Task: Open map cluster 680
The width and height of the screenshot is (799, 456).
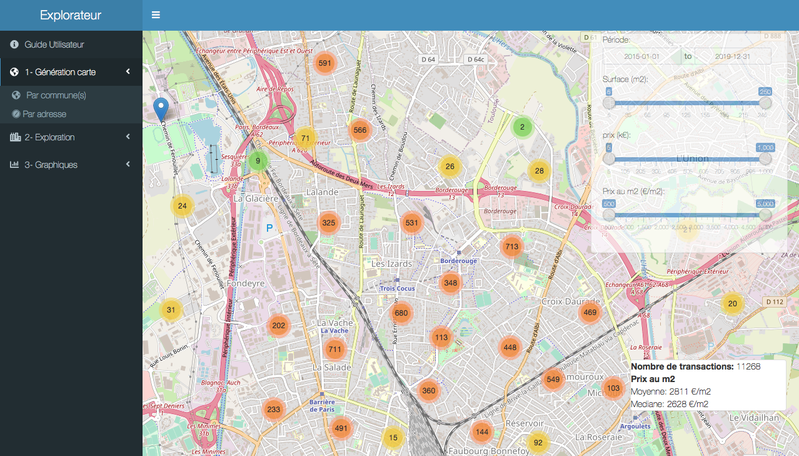Action: [x=401, y=313]
